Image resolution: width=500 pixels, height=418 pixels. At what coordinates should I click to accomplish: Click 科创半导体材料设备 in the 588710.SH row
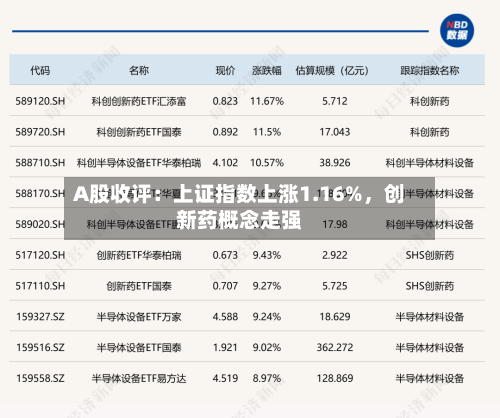(x=430, y=163)
